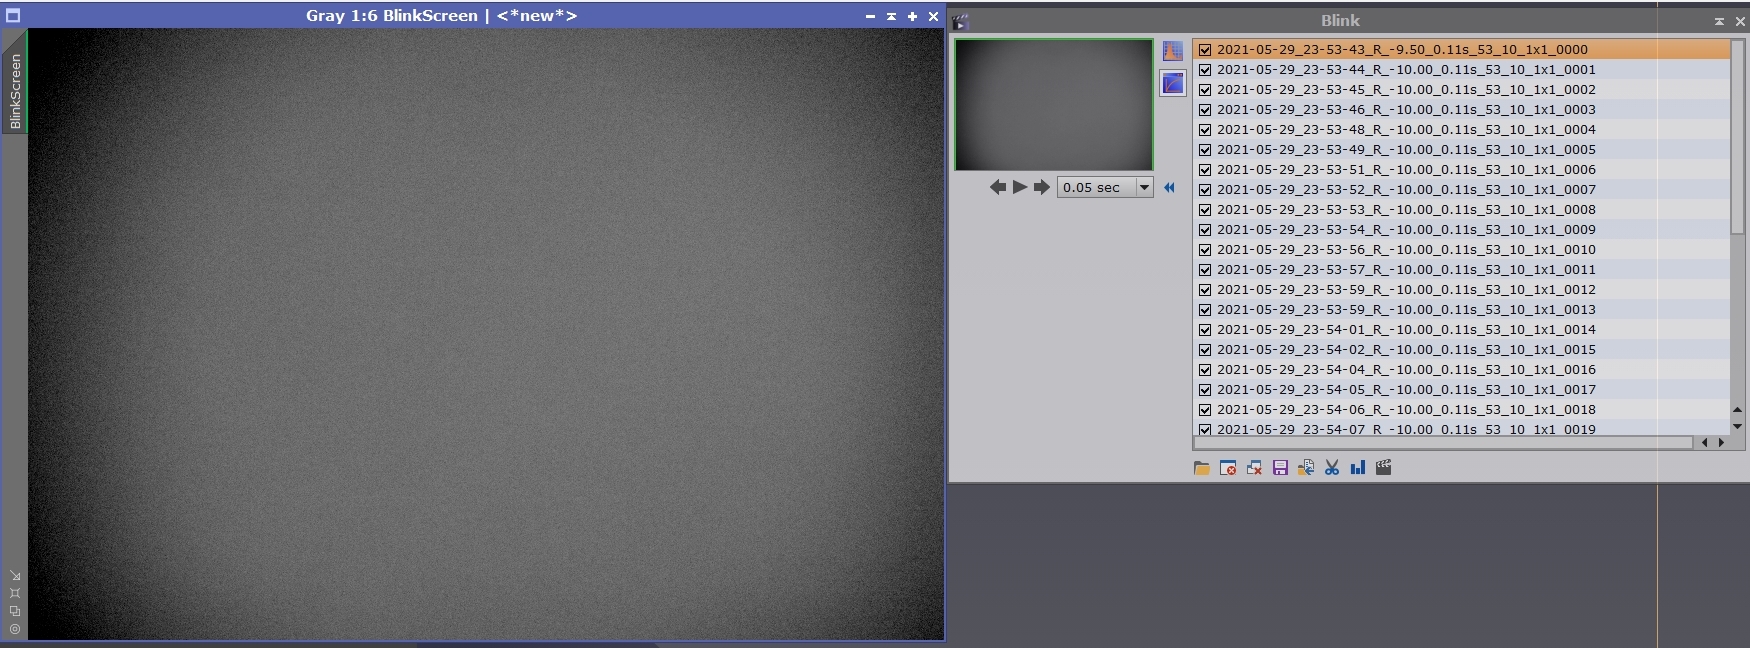Uncheck the file ending in 1x1_0007
The image size is (1750, 648).
pyautogui.click(x=1205, y=190)
